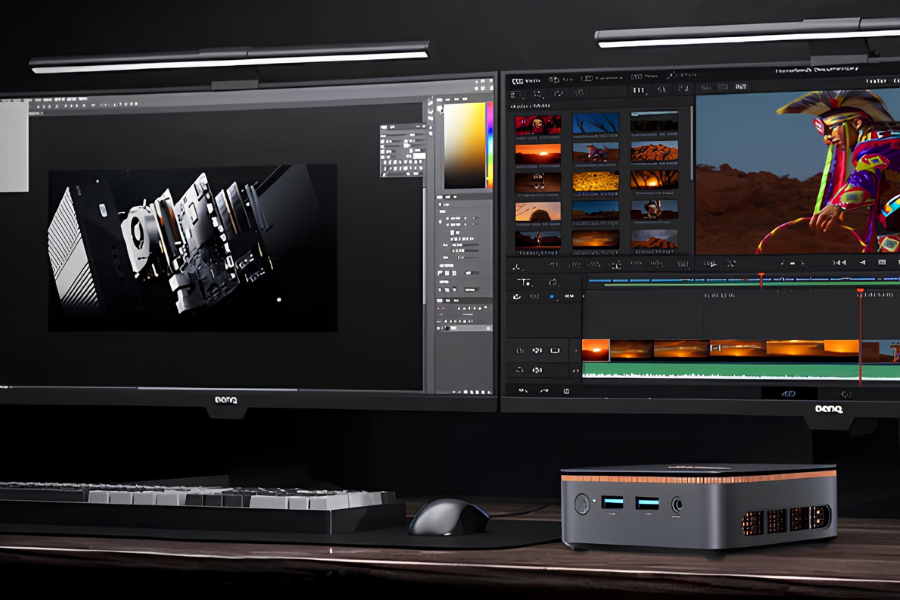The height and width of the screenshot is (600, 900).
Task: Select the green audio waveform clip
Action: click(x=740, y=371)
